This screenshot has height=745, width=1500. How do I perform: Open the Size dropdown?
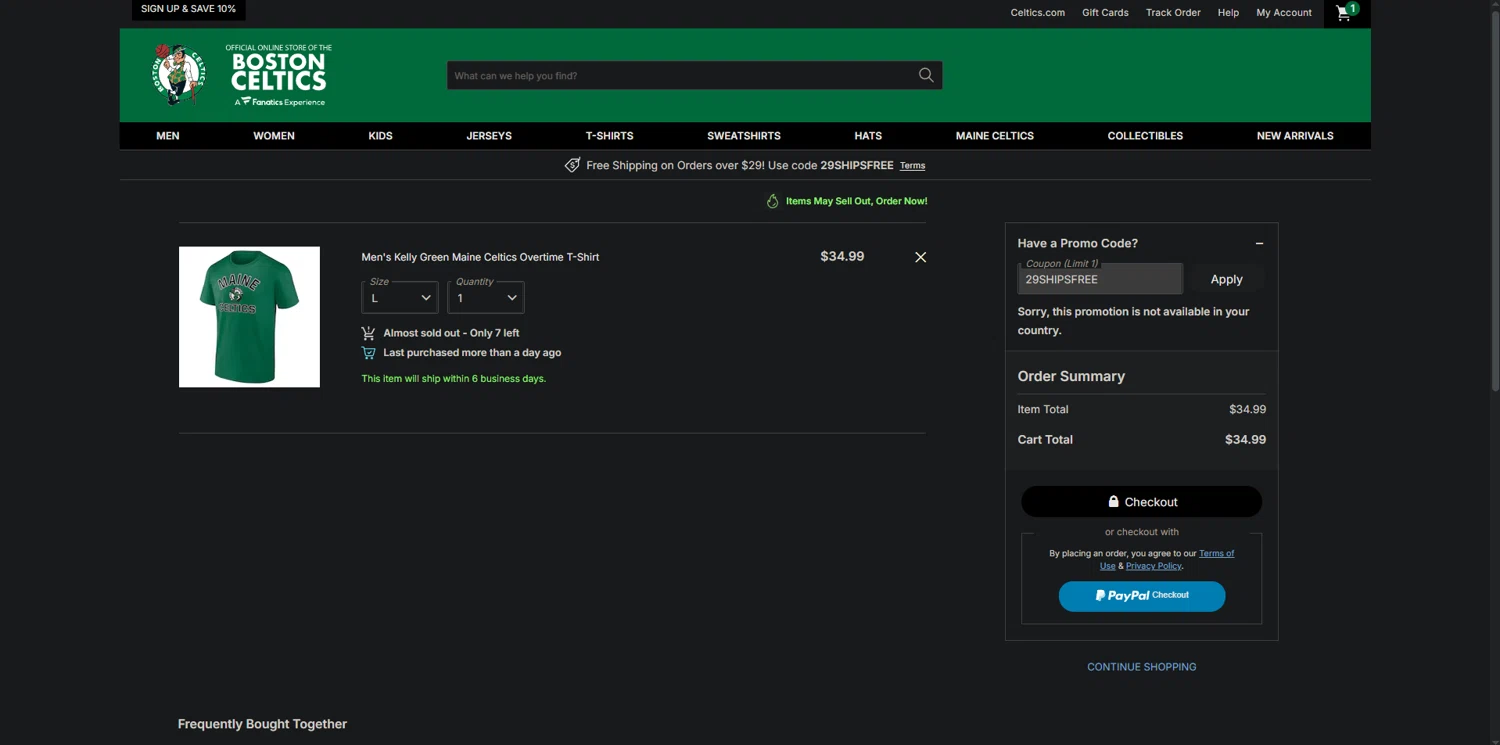pyautogui.click(x=400, y=297)
